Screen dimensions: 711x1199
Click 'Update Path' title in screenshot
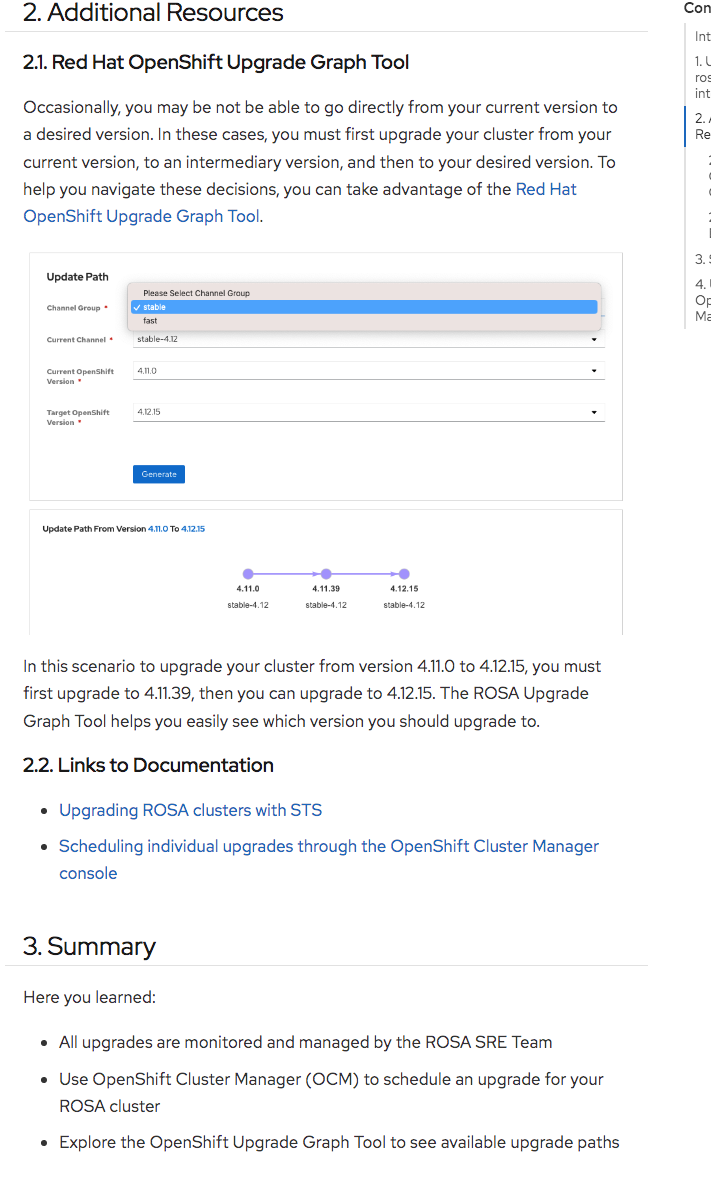pos(77,277)
